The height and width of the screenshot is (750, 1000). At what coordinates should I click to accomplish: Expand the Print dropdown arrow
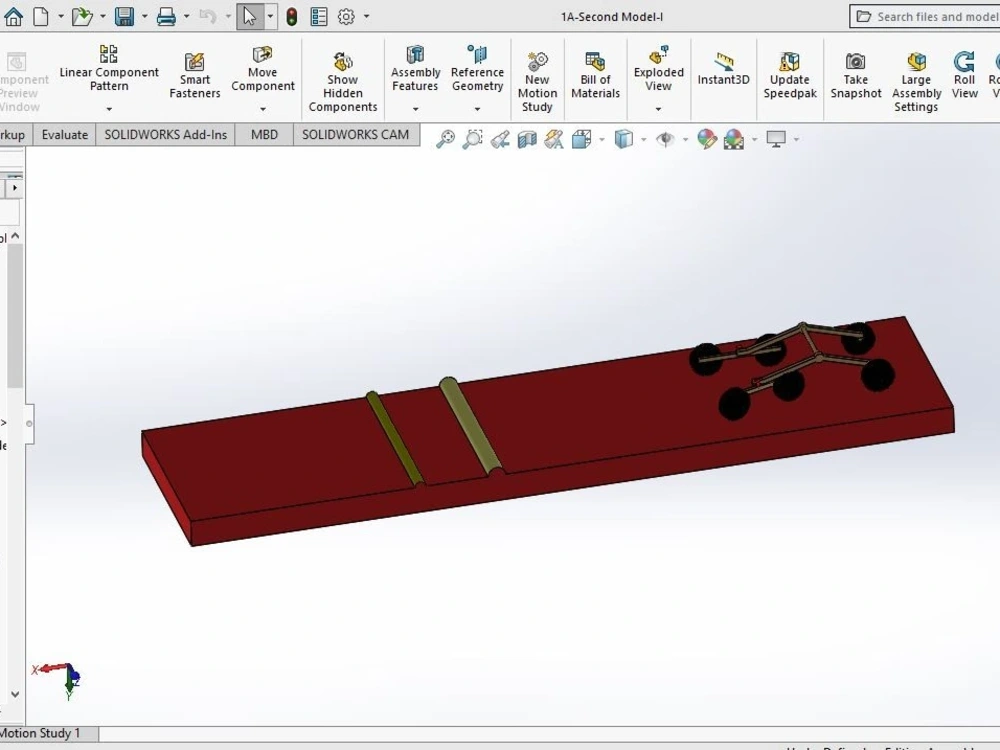(187, 17)
